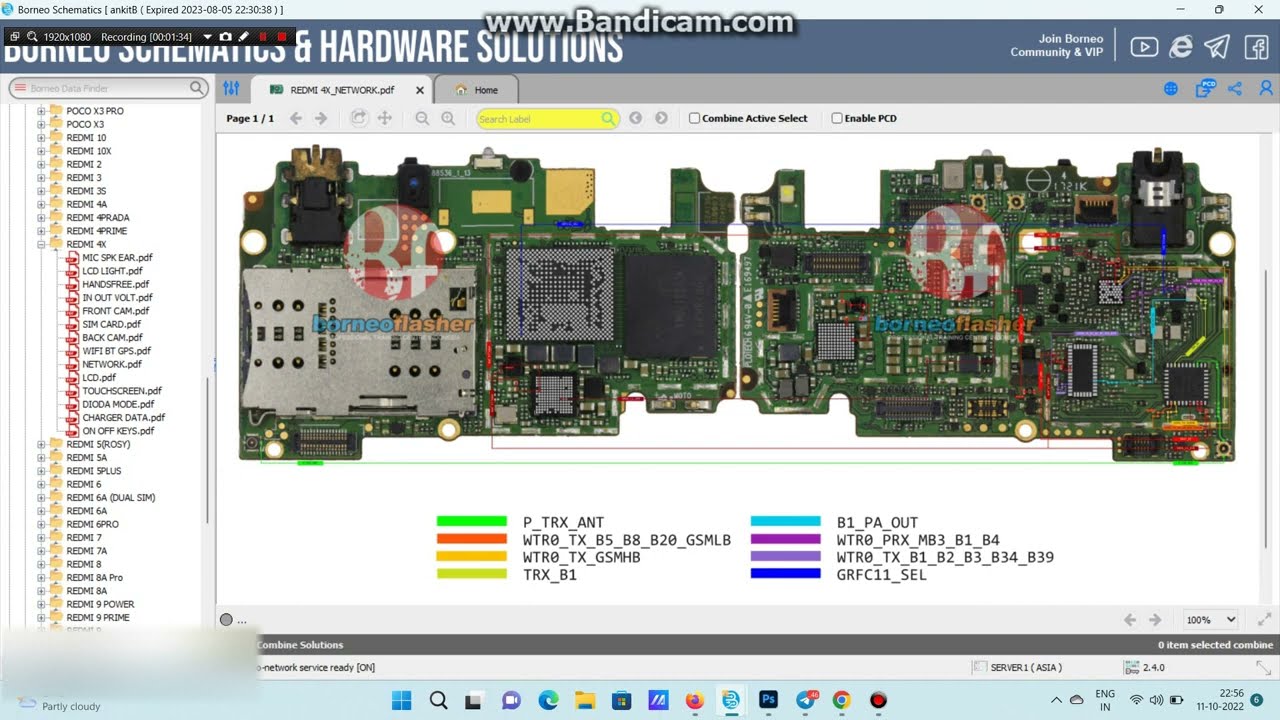The width and height of the screenshot is (1280, 720).
Task: Open the PCD viewer icon
Action: click(x=1205, y=88)
